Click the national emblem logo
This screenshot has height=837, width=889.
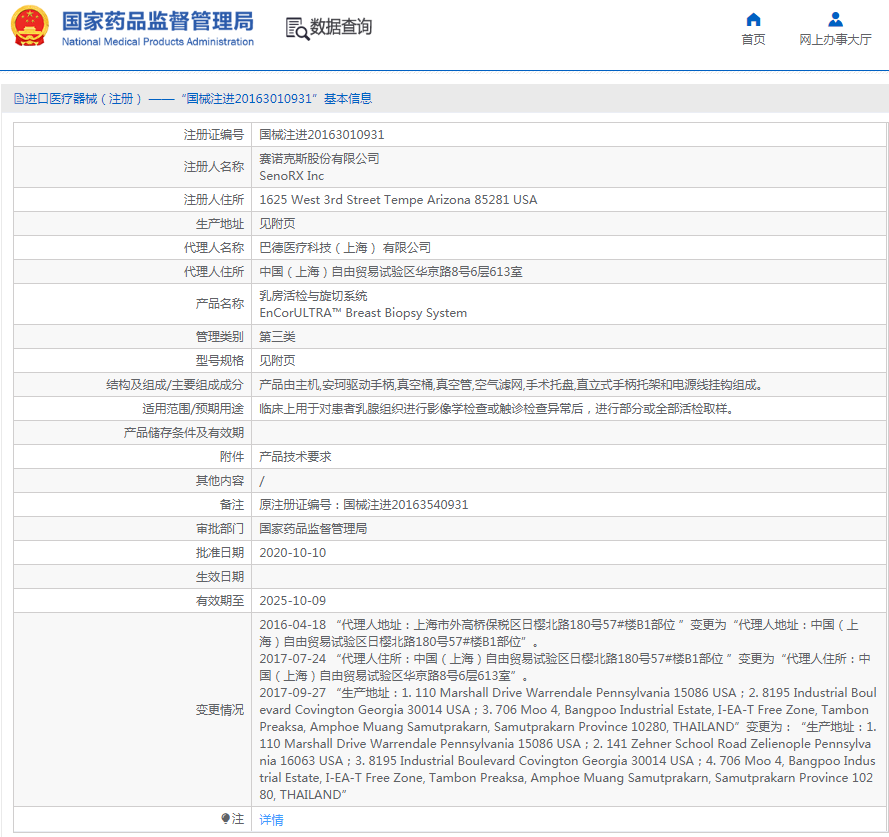29,26
